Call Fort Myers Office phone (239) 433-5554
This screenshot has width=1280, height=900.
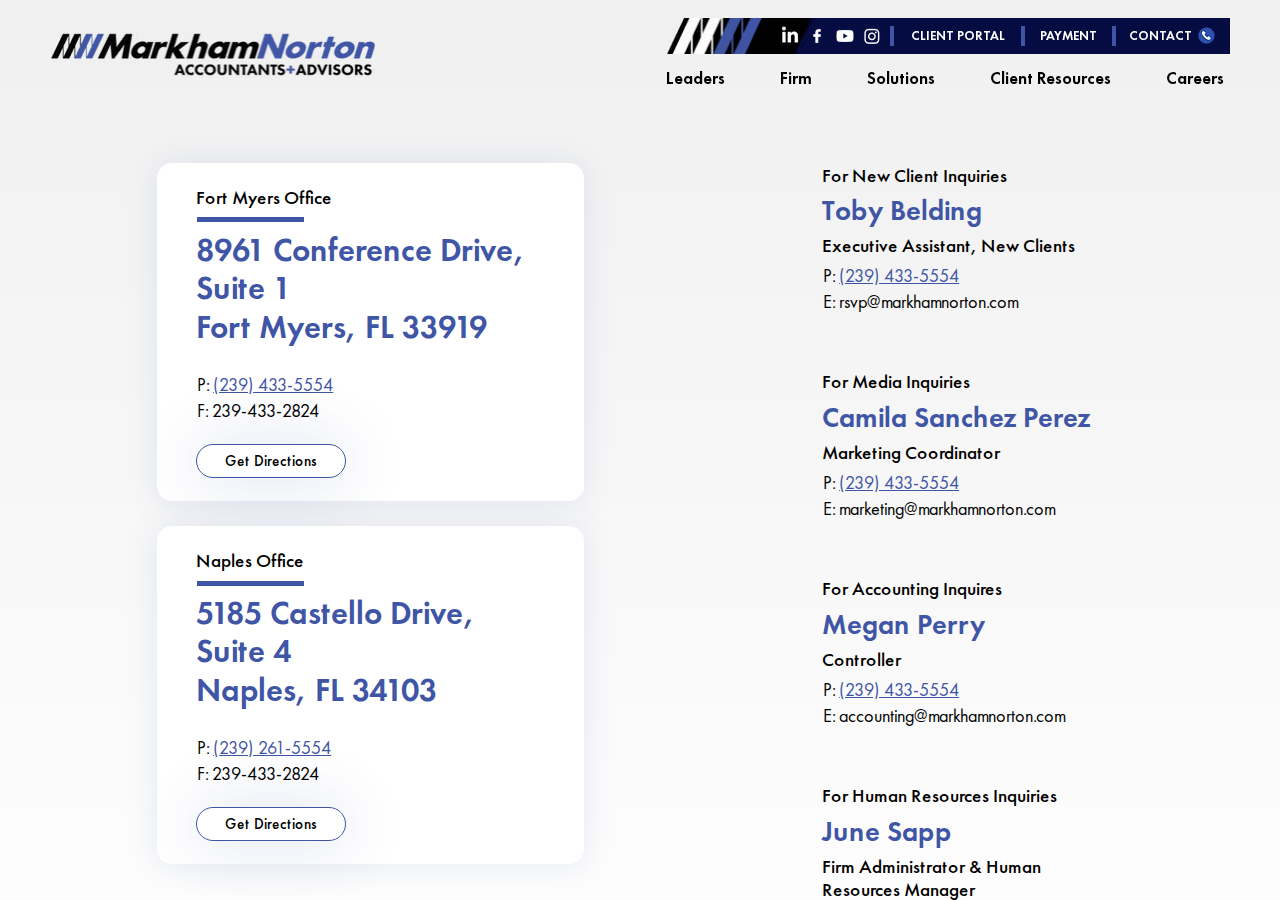coord(273,385)
